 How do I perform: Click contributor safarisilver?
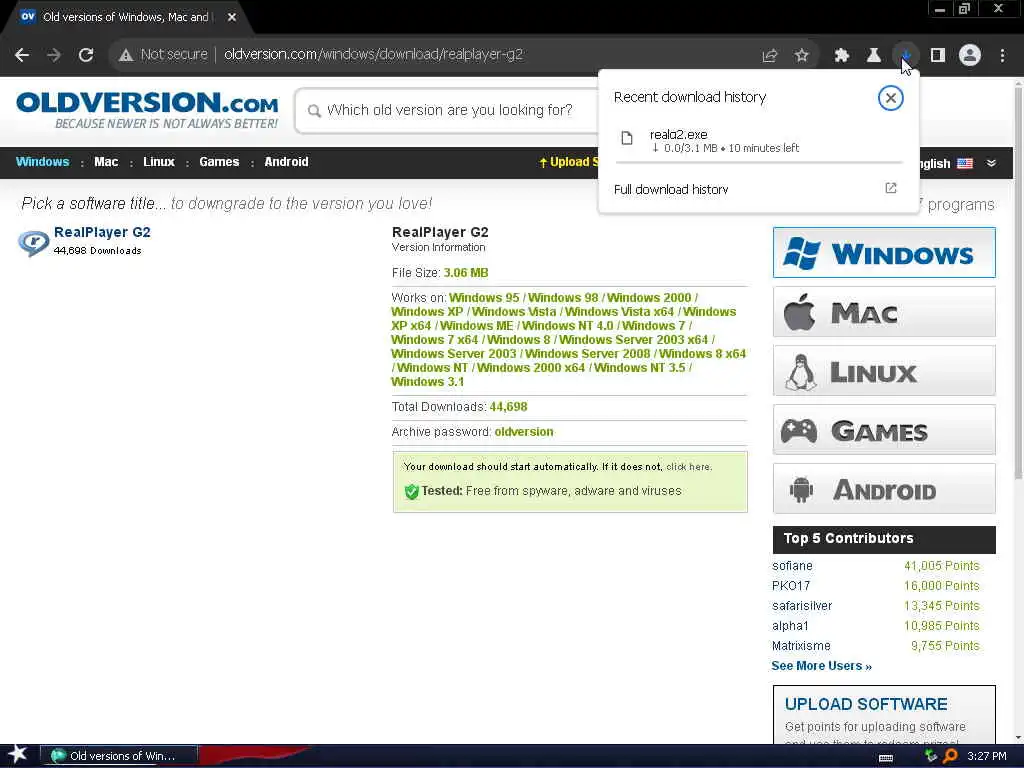click(802, 606)
